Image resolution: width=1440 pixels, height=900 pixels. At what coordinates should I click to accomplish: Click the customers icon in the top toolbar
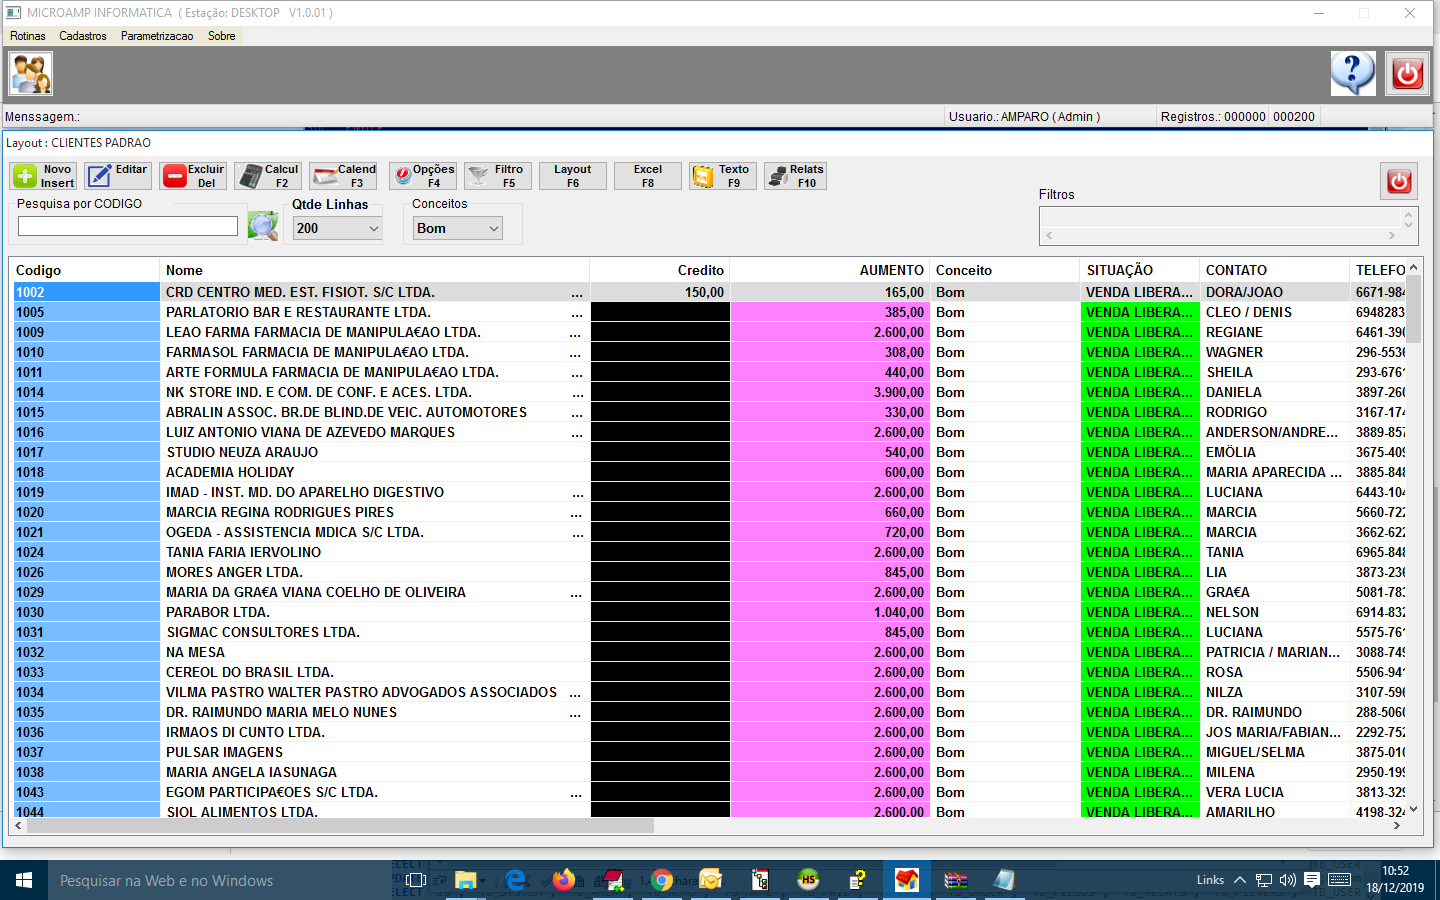coord(31,74)
